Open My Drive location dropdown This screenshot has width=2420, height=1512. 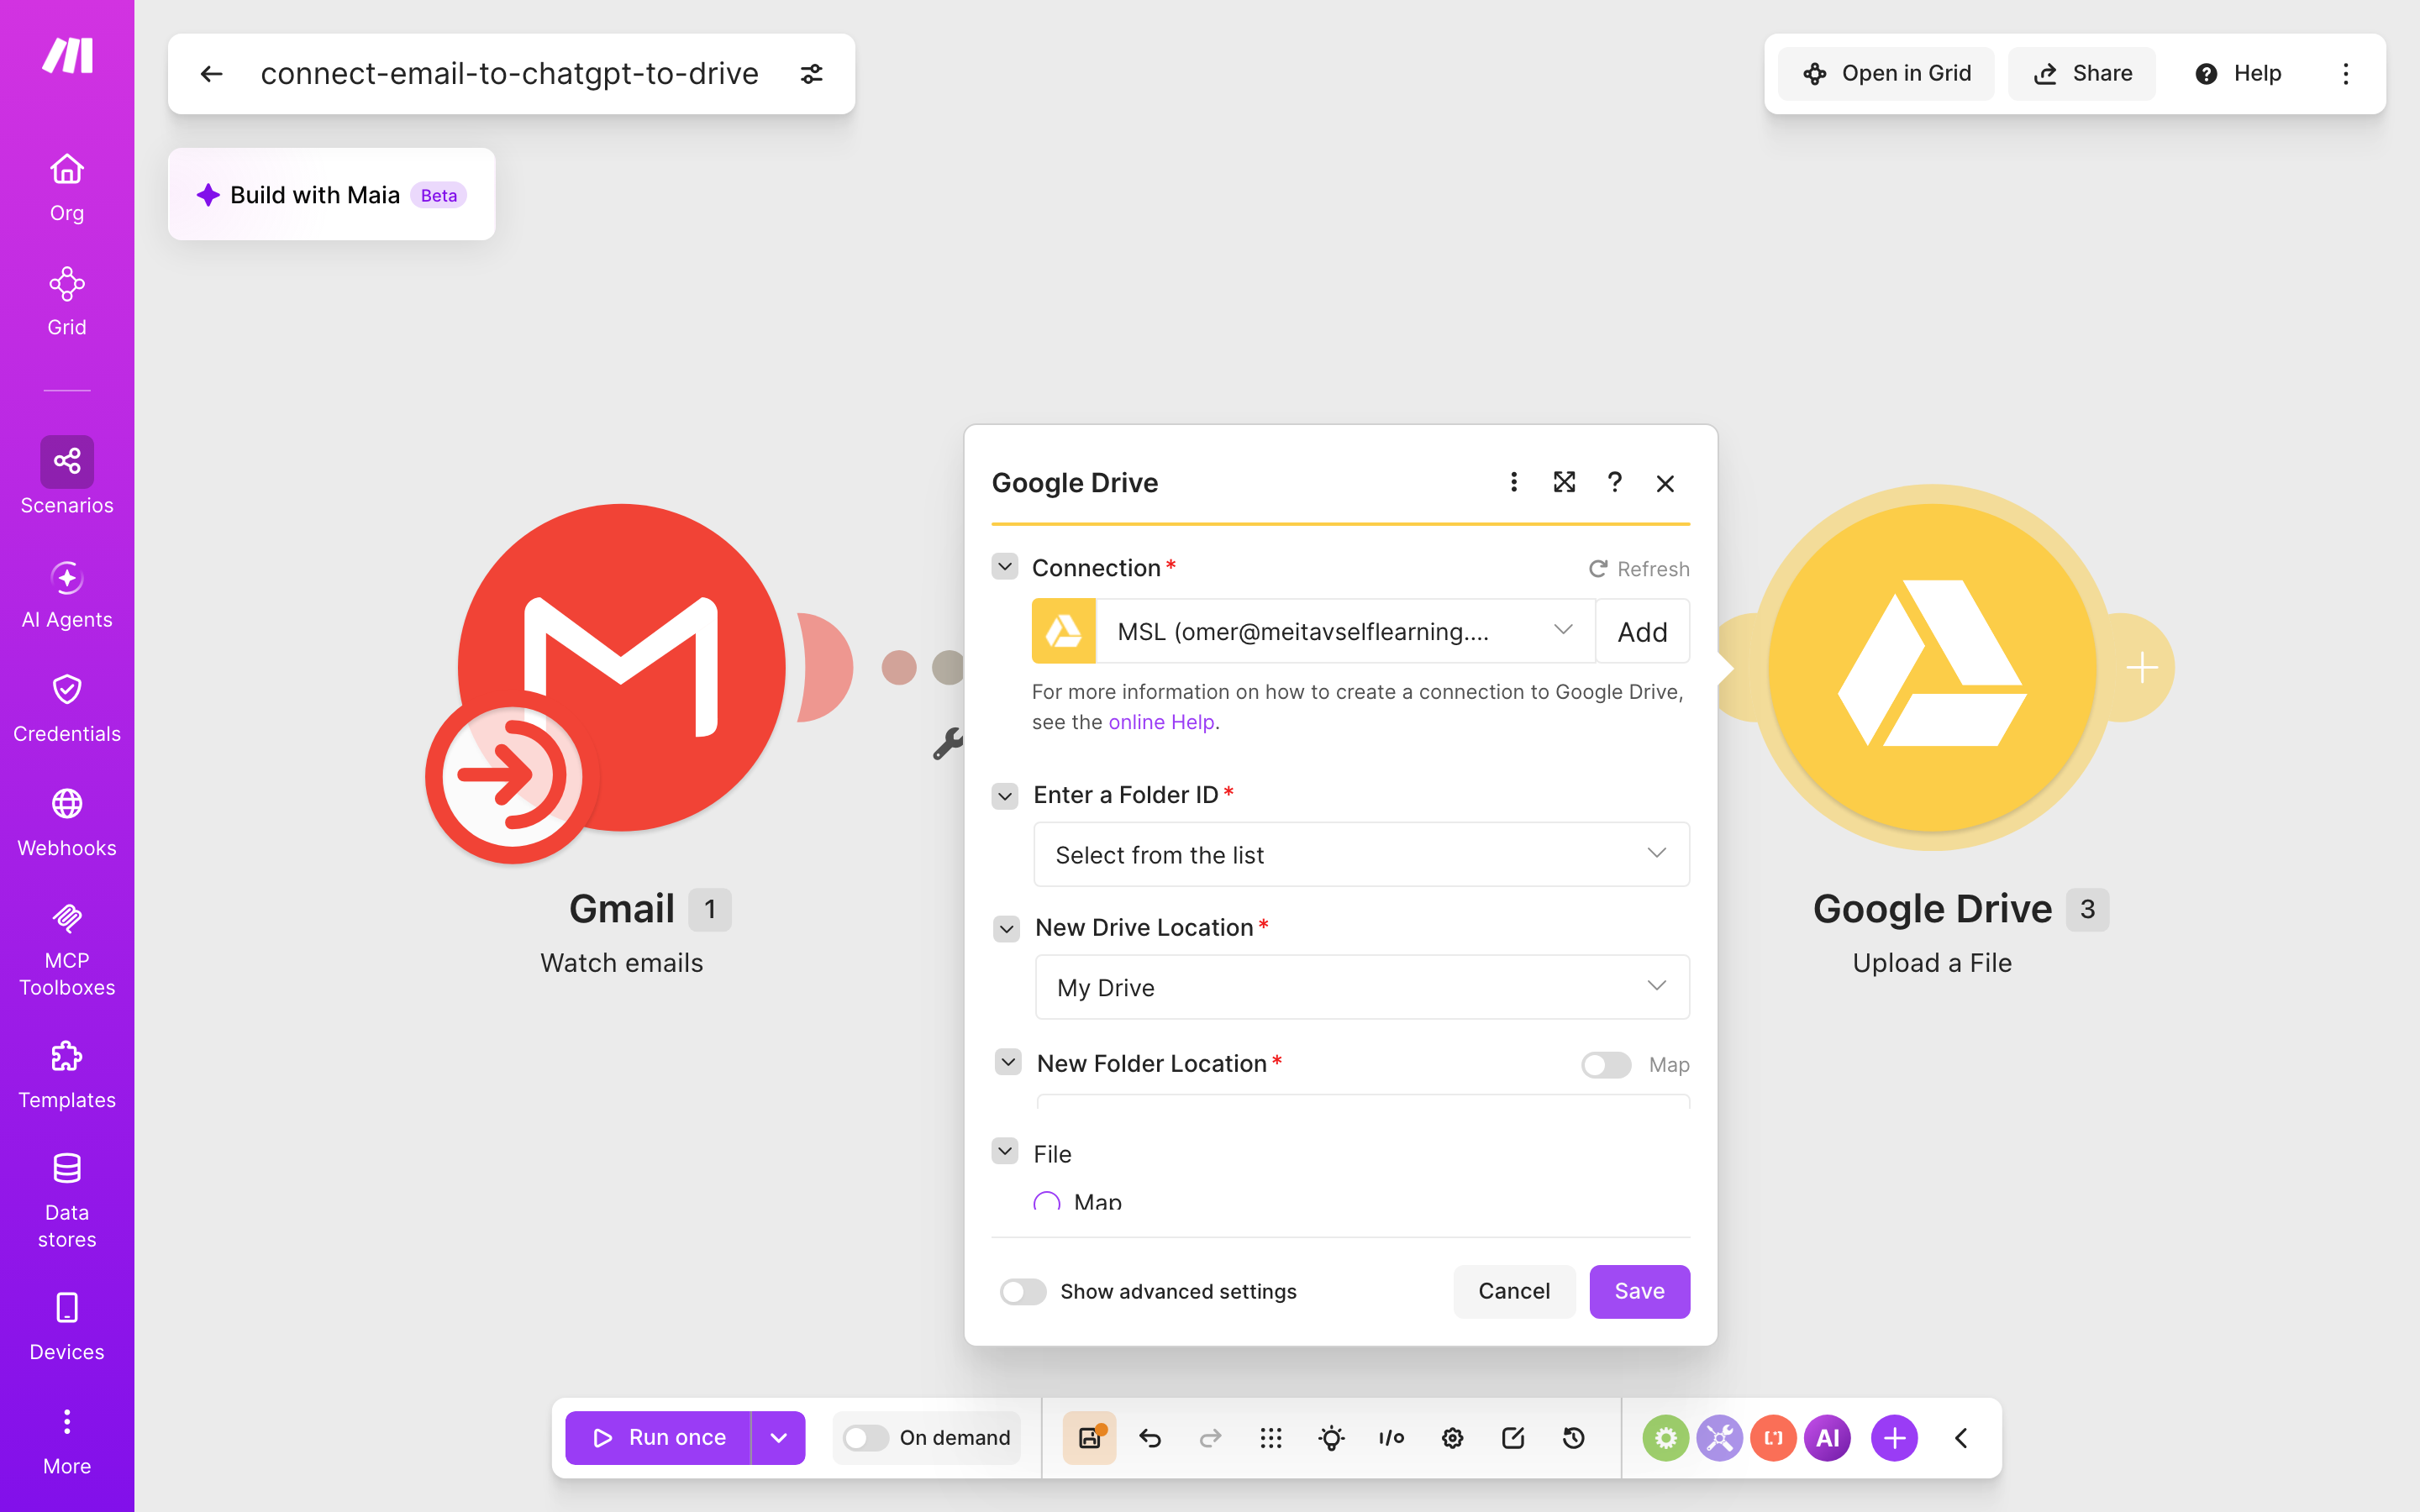coord(1362,987)
